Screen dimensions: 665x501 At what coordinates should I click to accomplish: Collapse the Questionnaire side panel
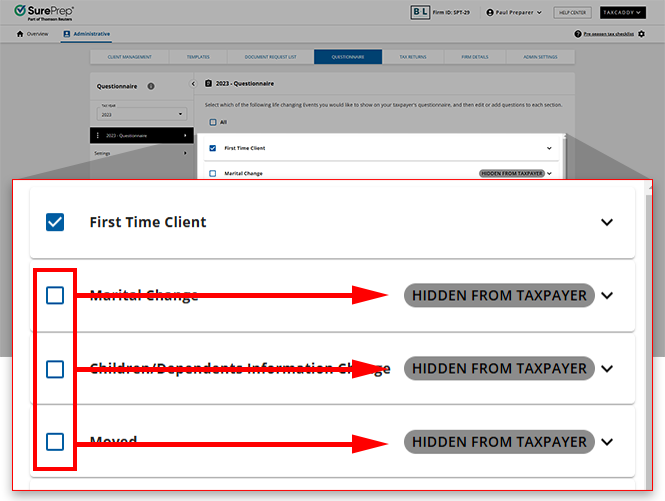(x=193, y=84)
